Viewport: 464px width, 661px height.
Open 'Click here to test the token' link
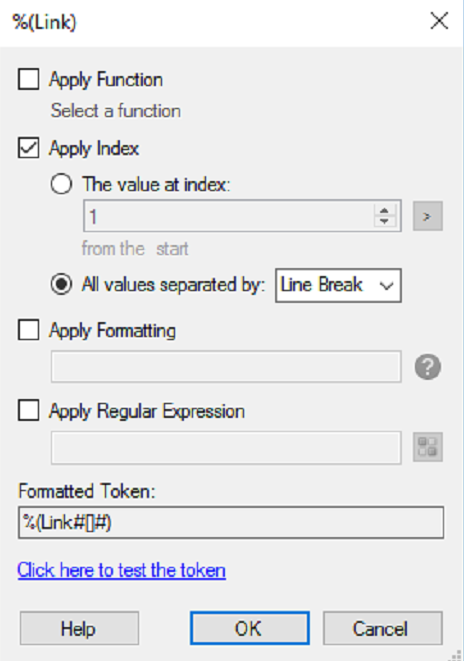[121, 570]
